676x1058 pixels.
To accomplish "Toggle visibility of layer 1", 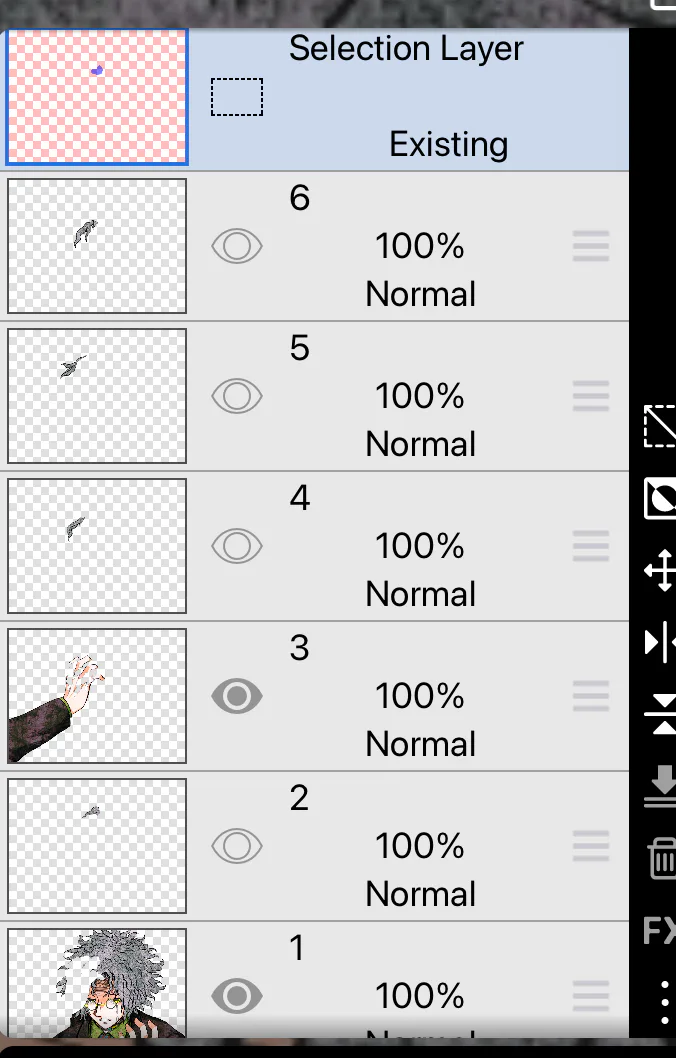I will (x=237, y=995).
